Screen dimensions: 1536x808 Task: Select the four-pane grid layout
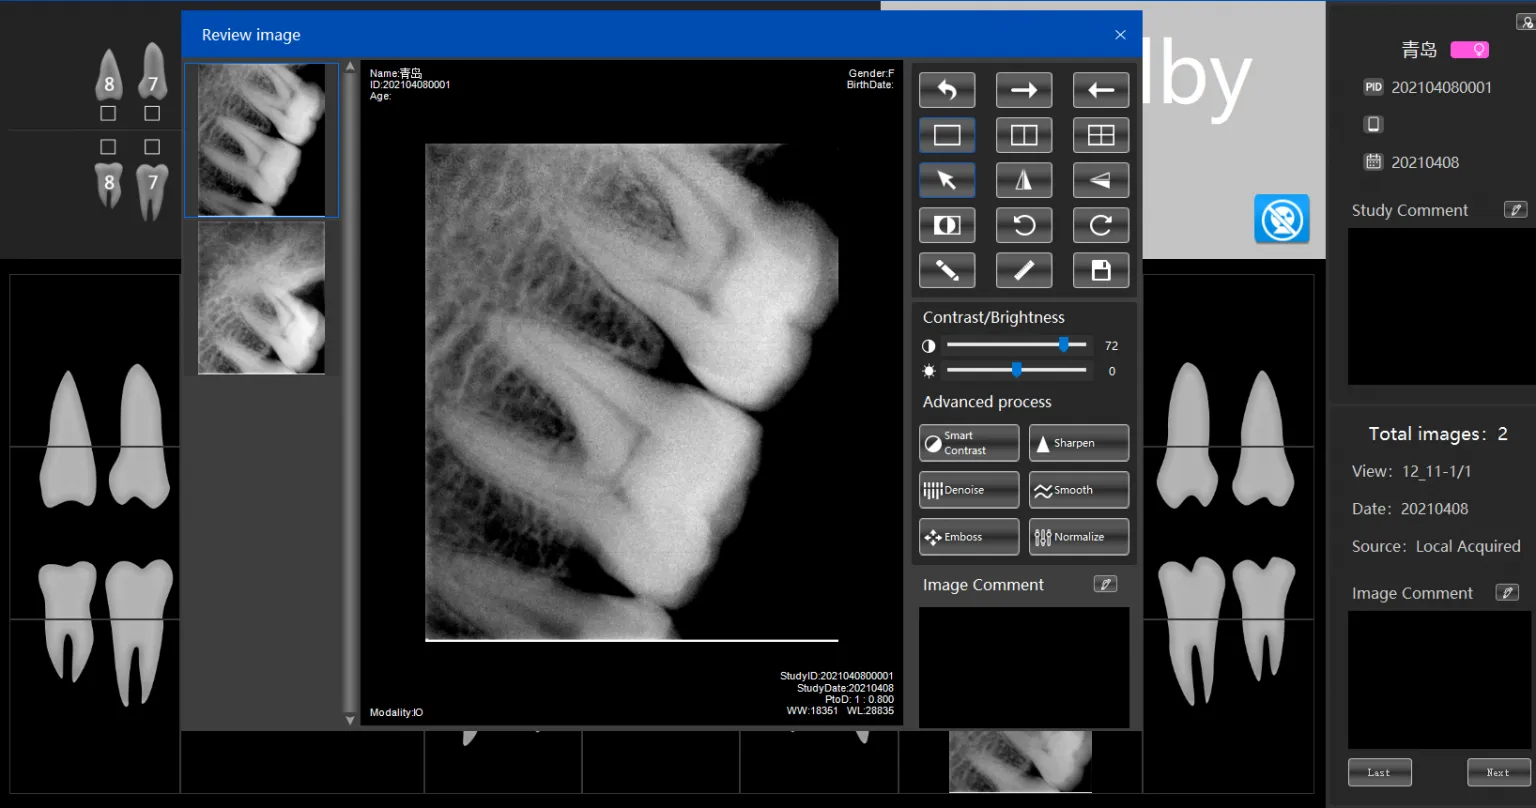(1100, 135)
